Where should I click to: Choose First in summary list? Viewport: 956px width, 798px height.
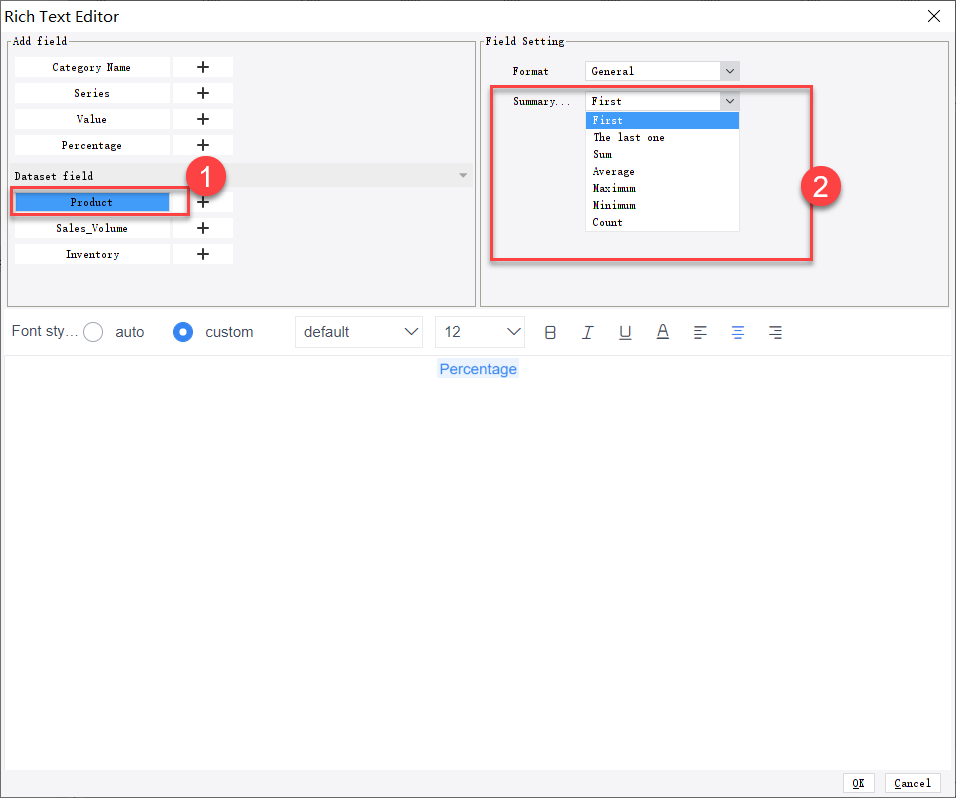coord(662,121)
